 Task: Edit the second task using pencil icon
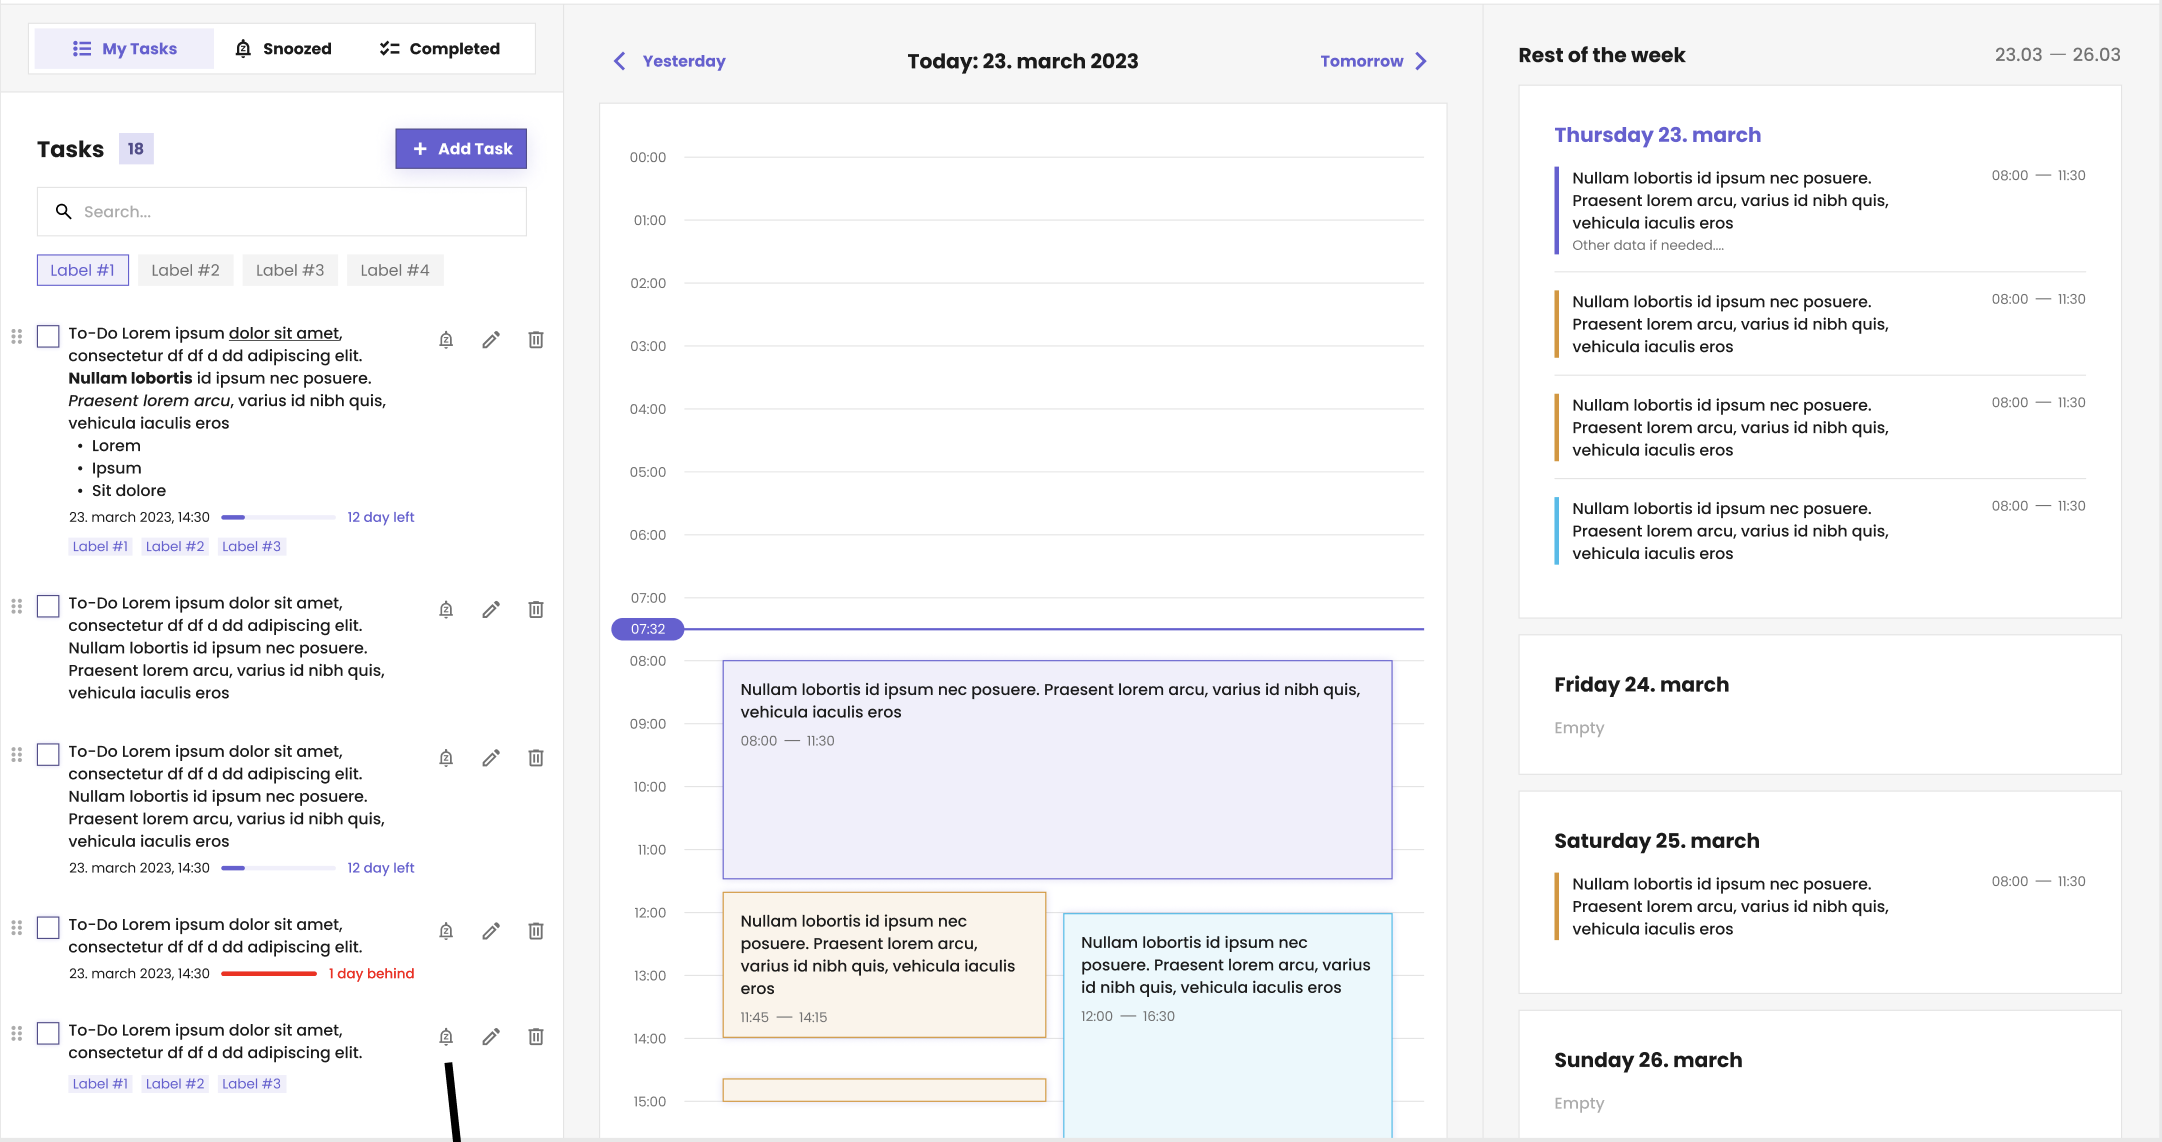pos(491,610)
